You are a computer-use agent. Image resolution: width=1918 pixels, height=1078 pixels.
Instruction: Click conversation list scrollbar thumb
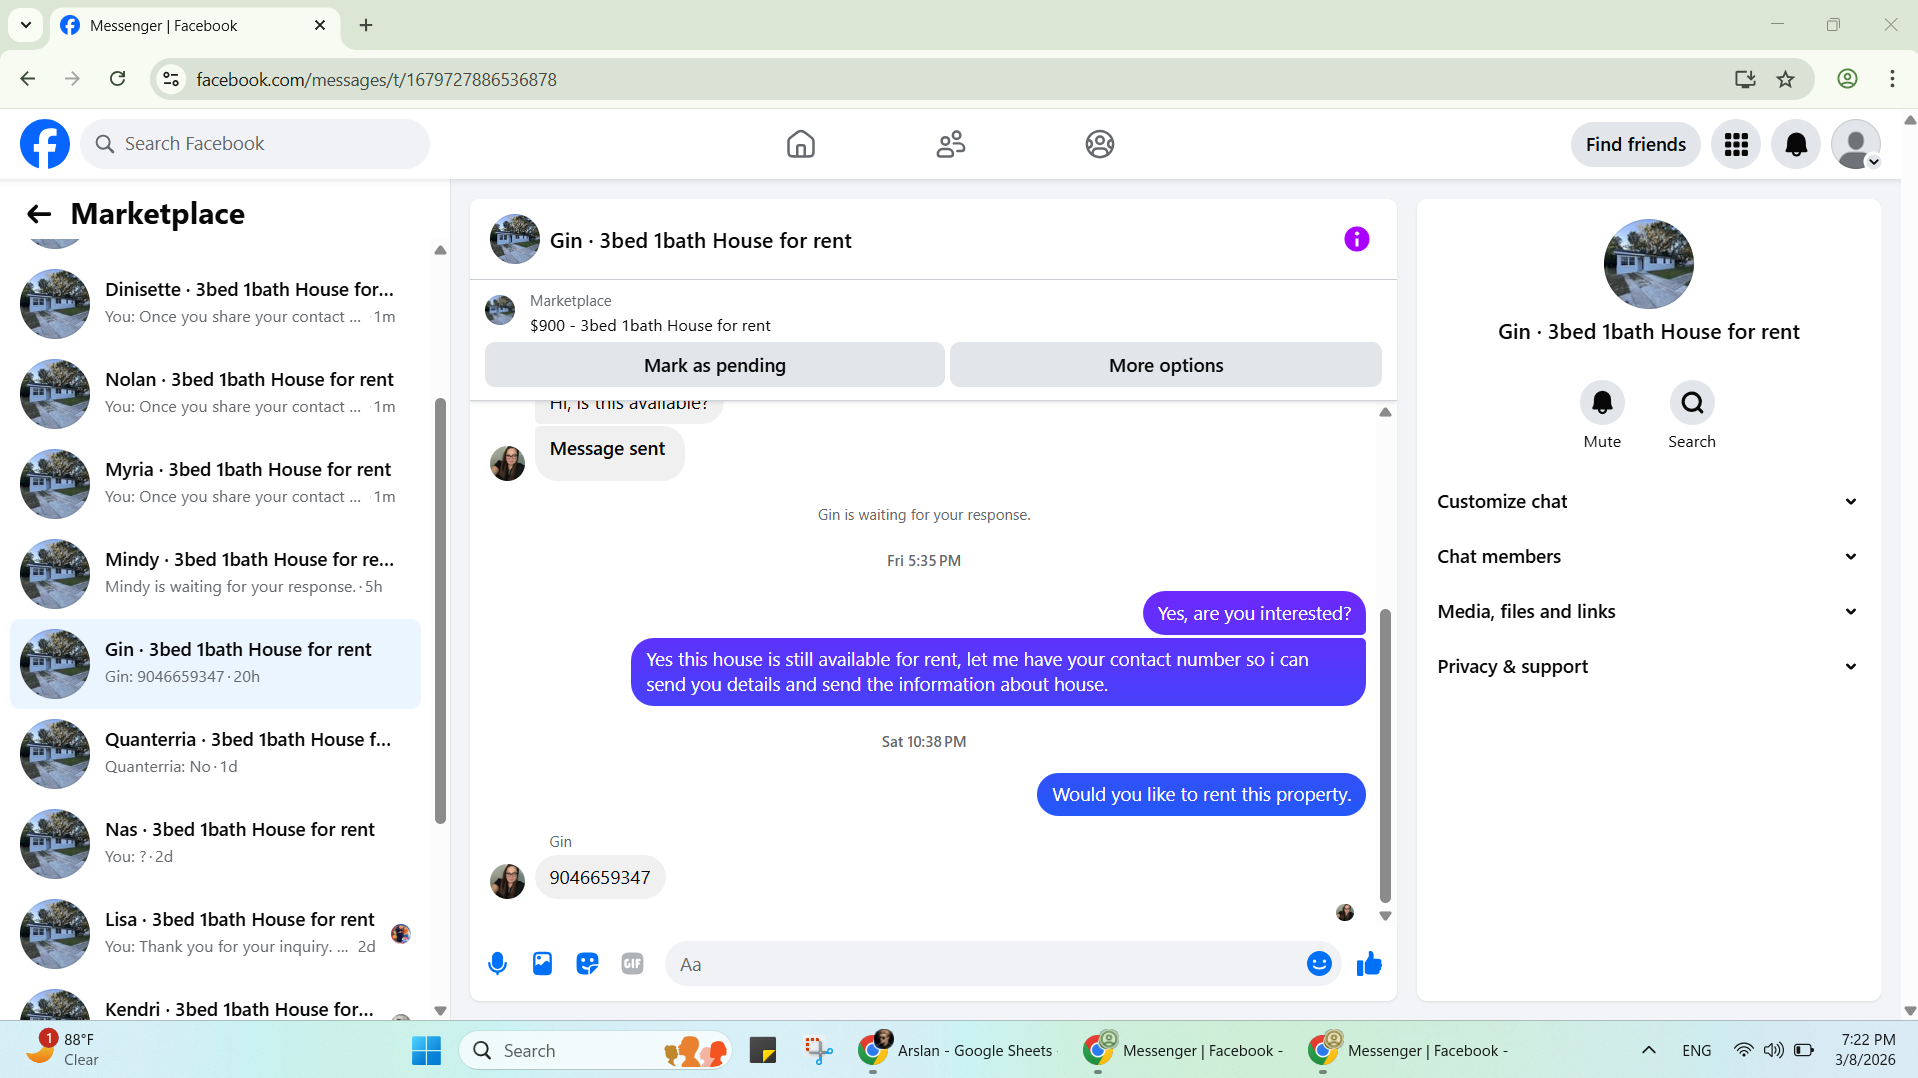tap(440, 610)
